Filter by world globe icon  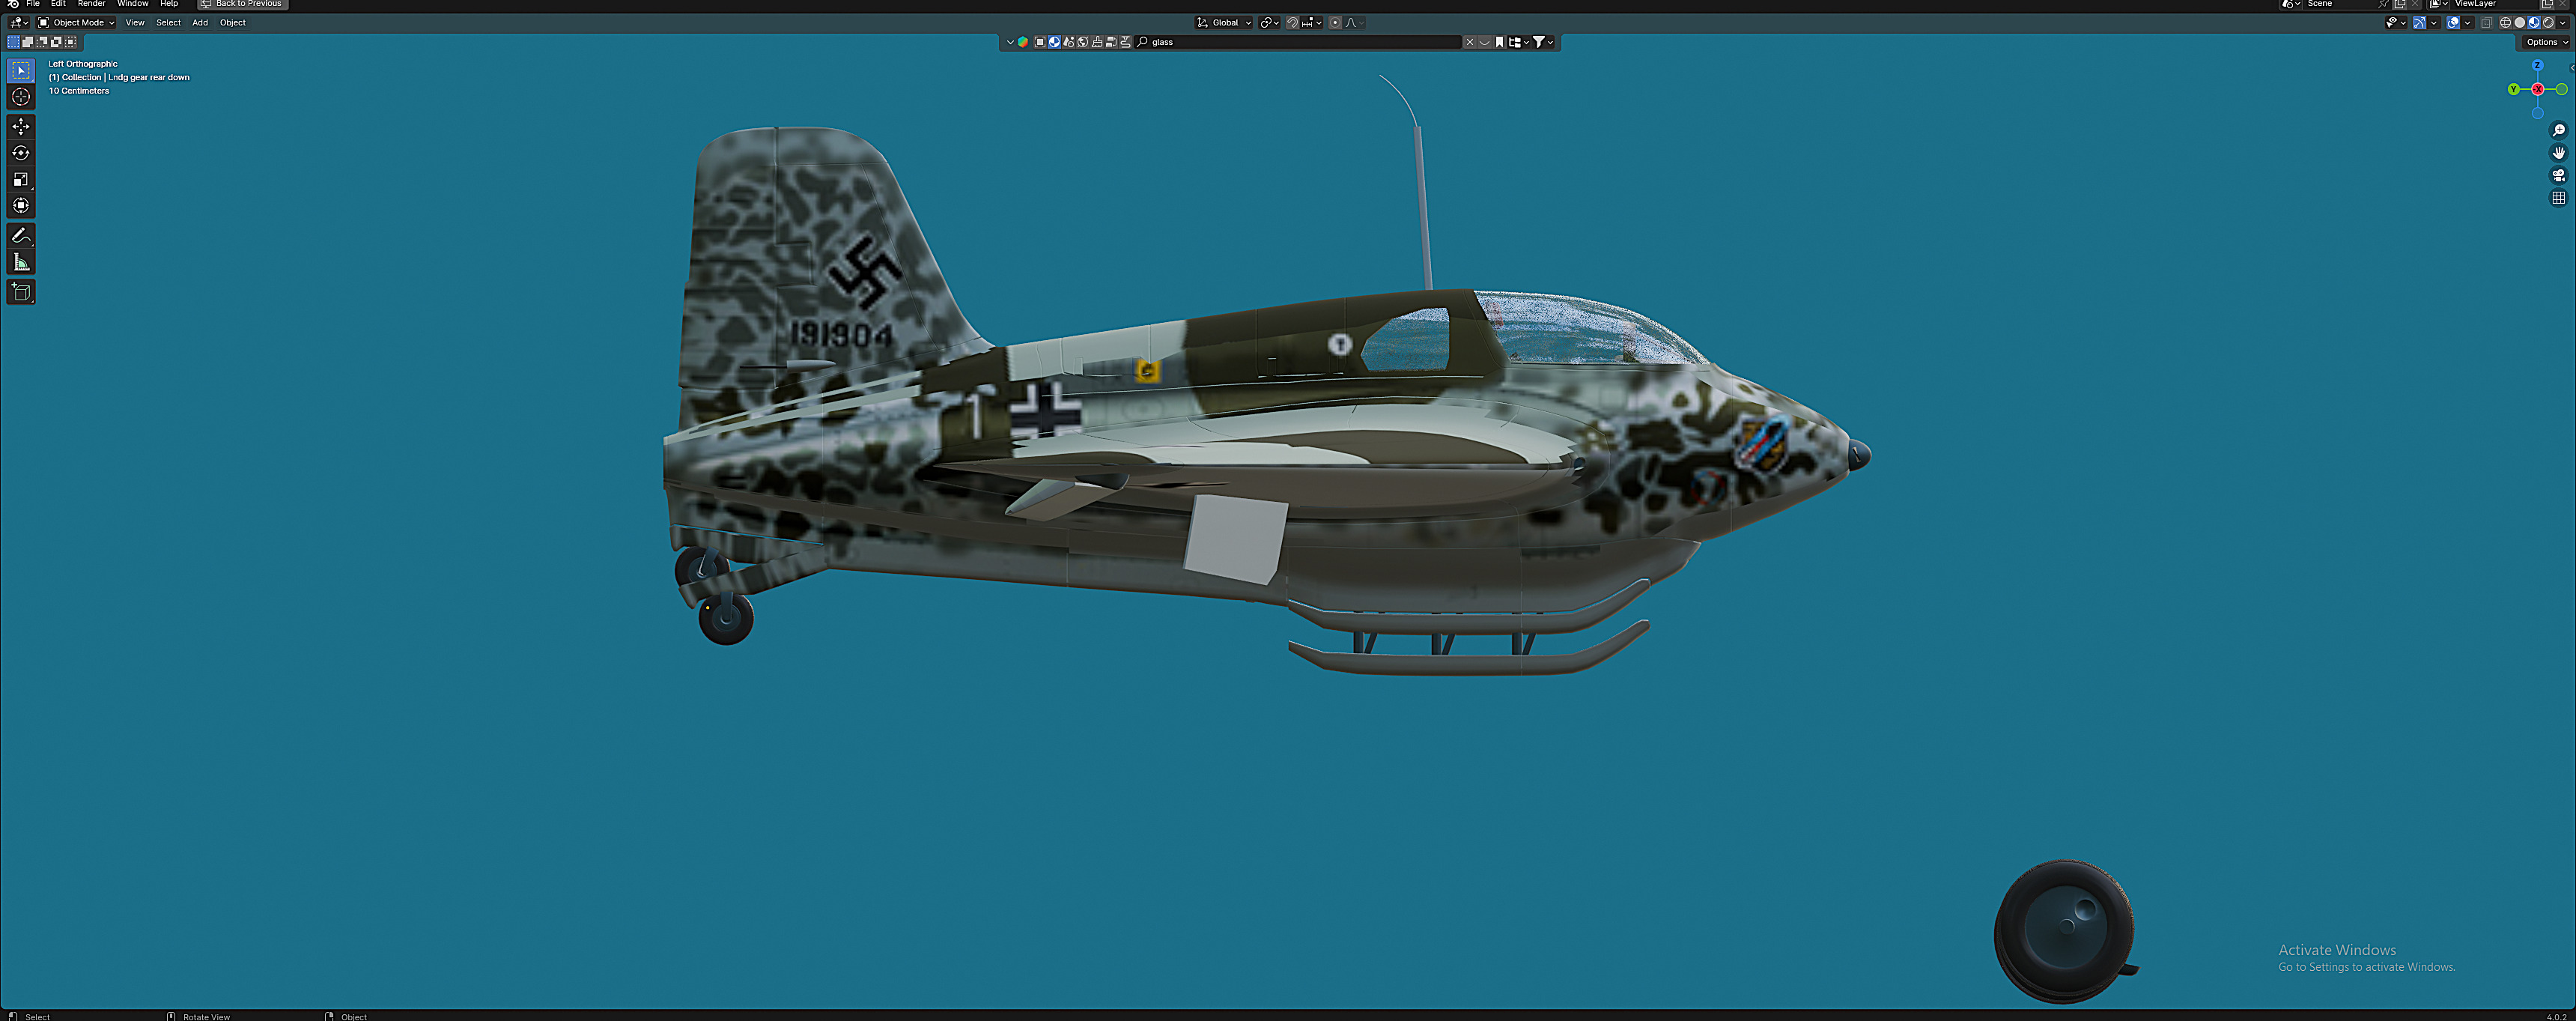1083,42
